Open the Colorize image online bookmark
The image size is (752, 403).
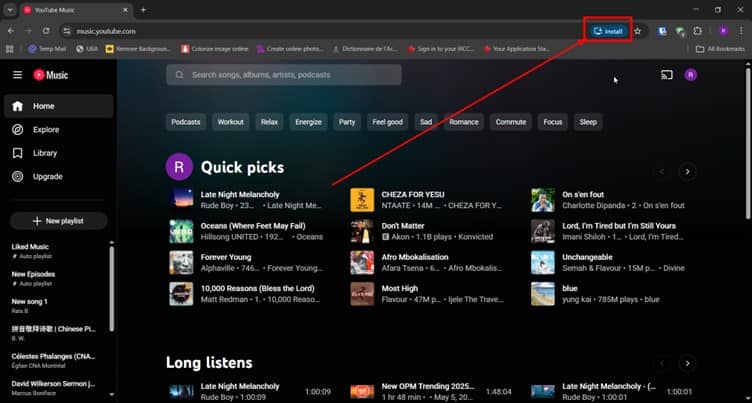(215, 49)
